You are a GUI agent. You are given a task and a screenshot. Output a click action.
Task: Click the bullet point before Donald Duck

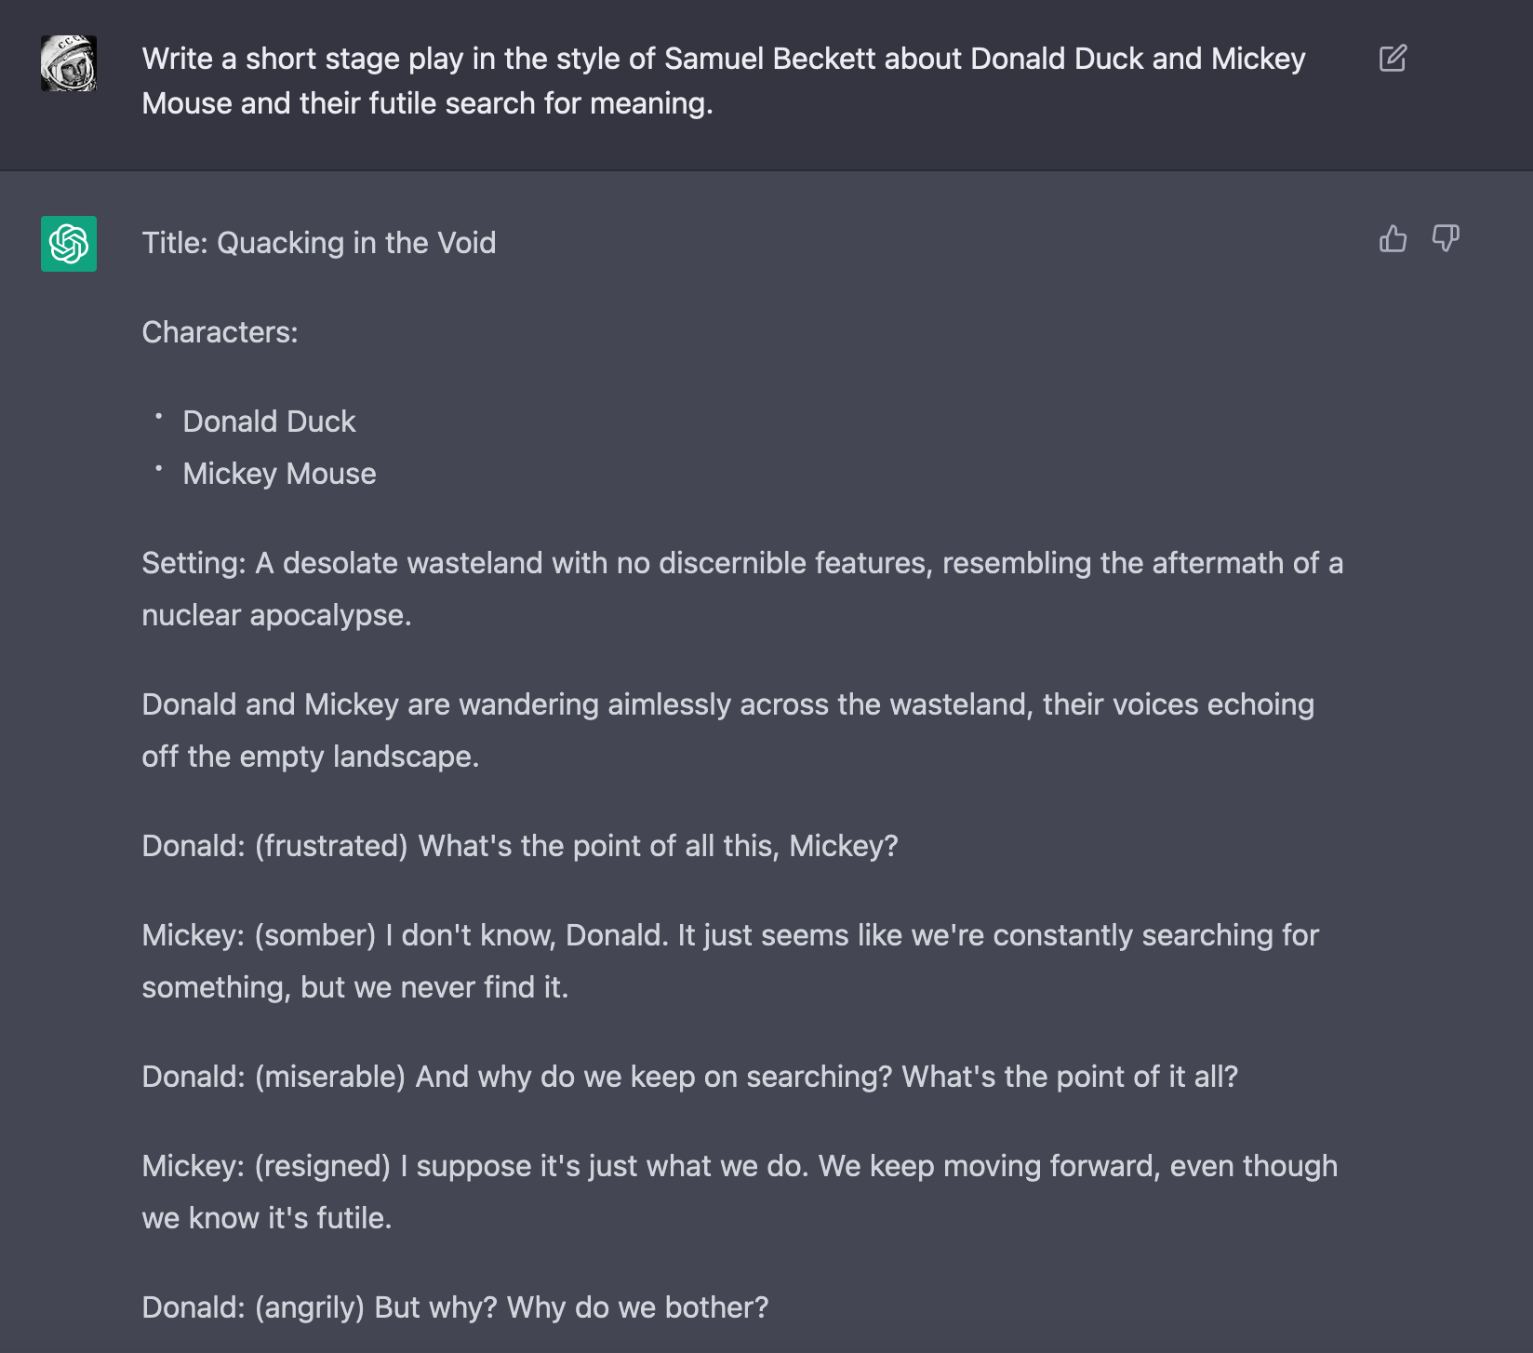click(159, 416)
